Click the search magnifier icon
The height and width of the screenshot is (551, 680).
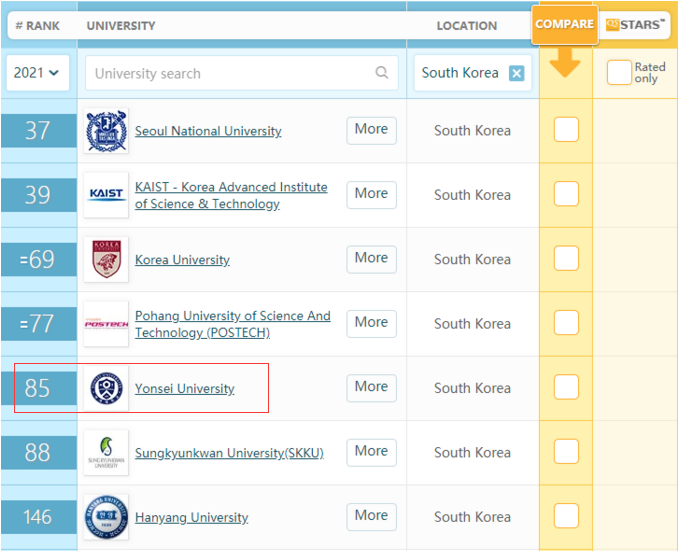click(x=381, y=72)
